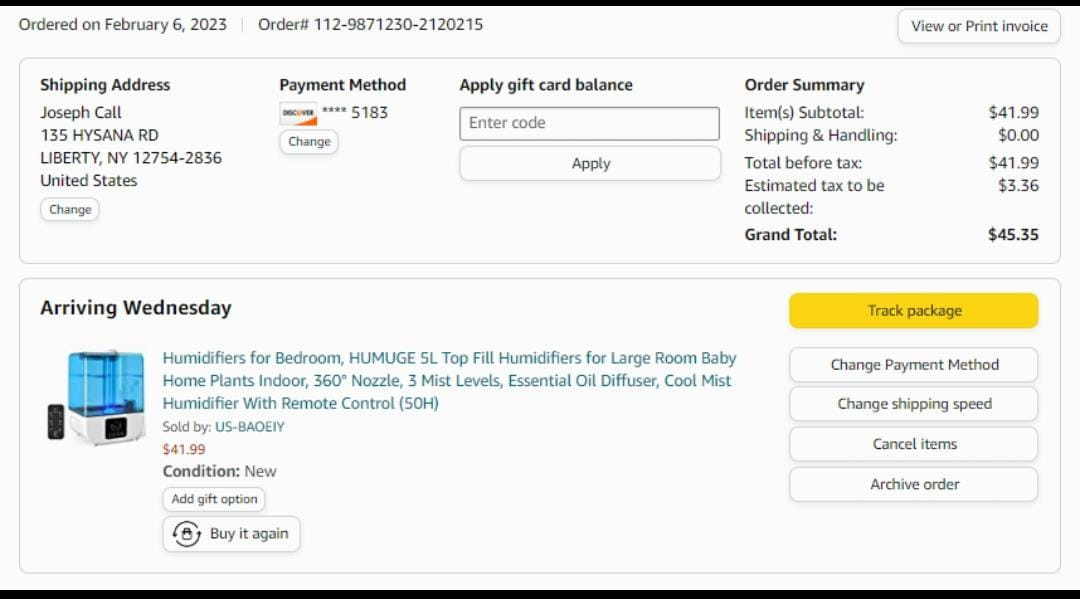Image resolution: width=1080 pixels, height=599 pixels.
Task: Click the Apply gift card balance heading
Action: pos(546,85)
